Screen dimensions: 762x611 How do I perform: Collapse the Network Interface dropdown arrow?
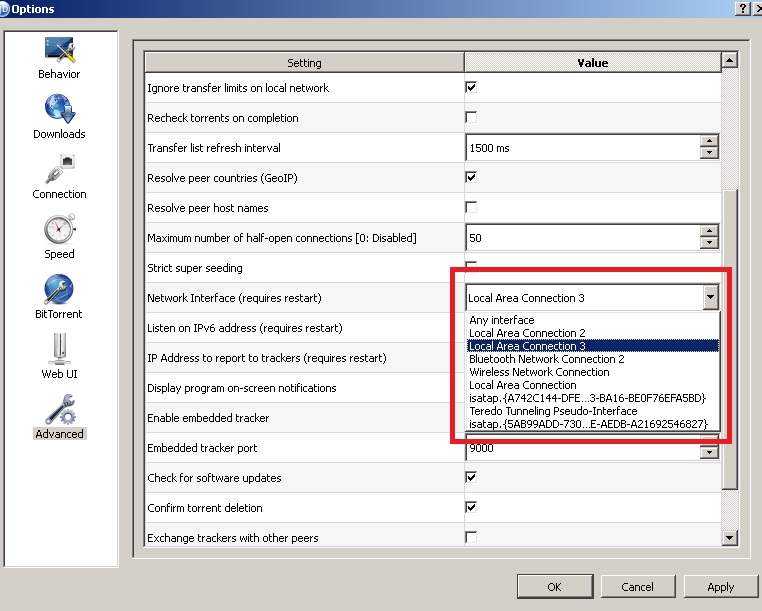coord(710,297)
